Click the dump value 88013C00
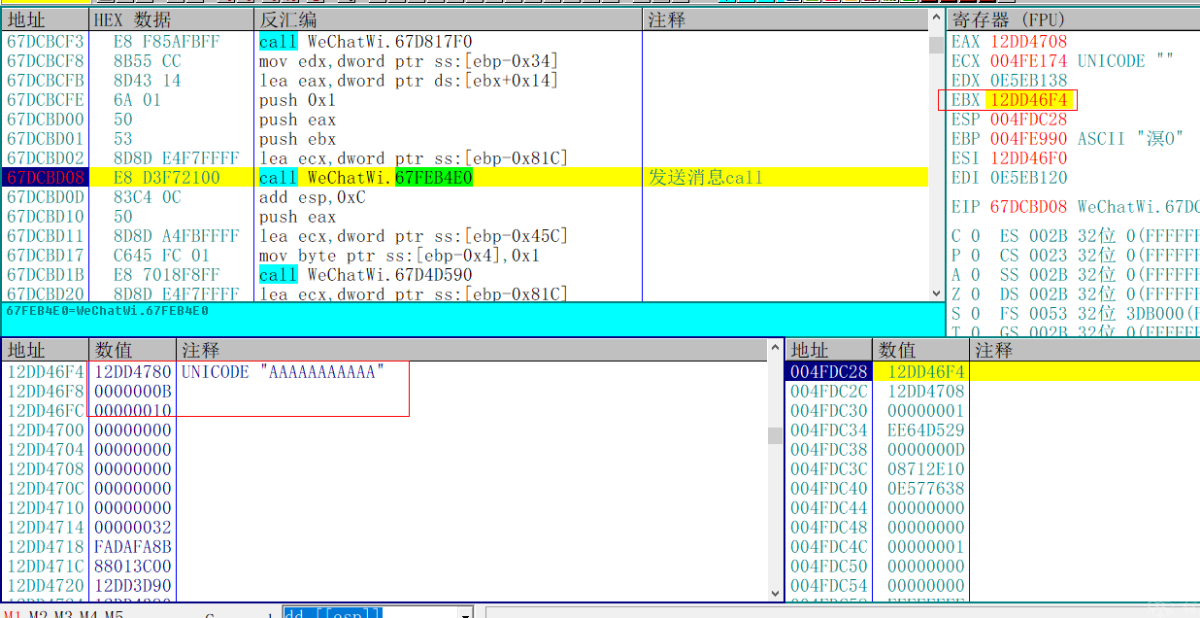Screen dimensions: 1200x618 pos(133,566)
